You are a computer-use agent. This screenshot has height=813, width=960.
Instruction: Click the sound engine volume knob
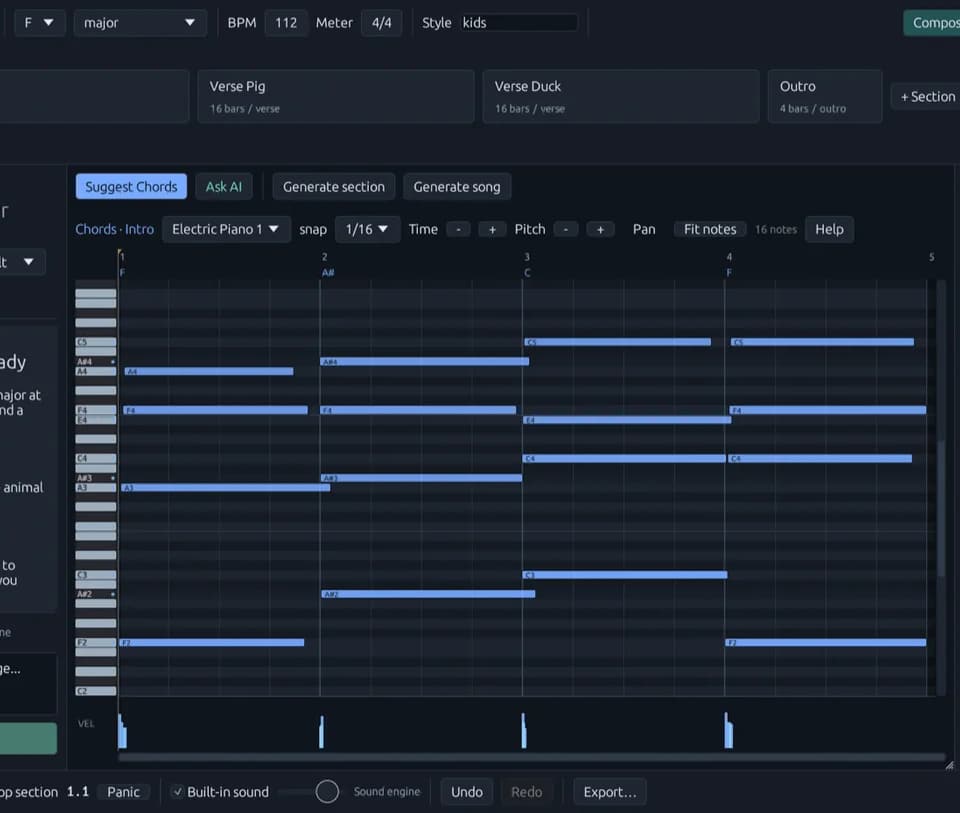(x=327, y=792)
